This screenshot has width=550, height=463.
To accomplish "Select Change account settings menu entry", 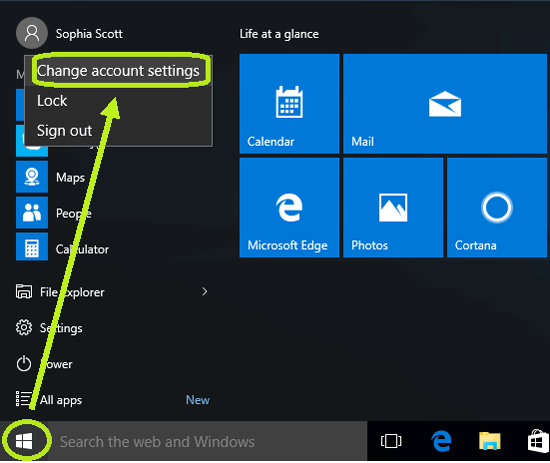I will 119,71.
